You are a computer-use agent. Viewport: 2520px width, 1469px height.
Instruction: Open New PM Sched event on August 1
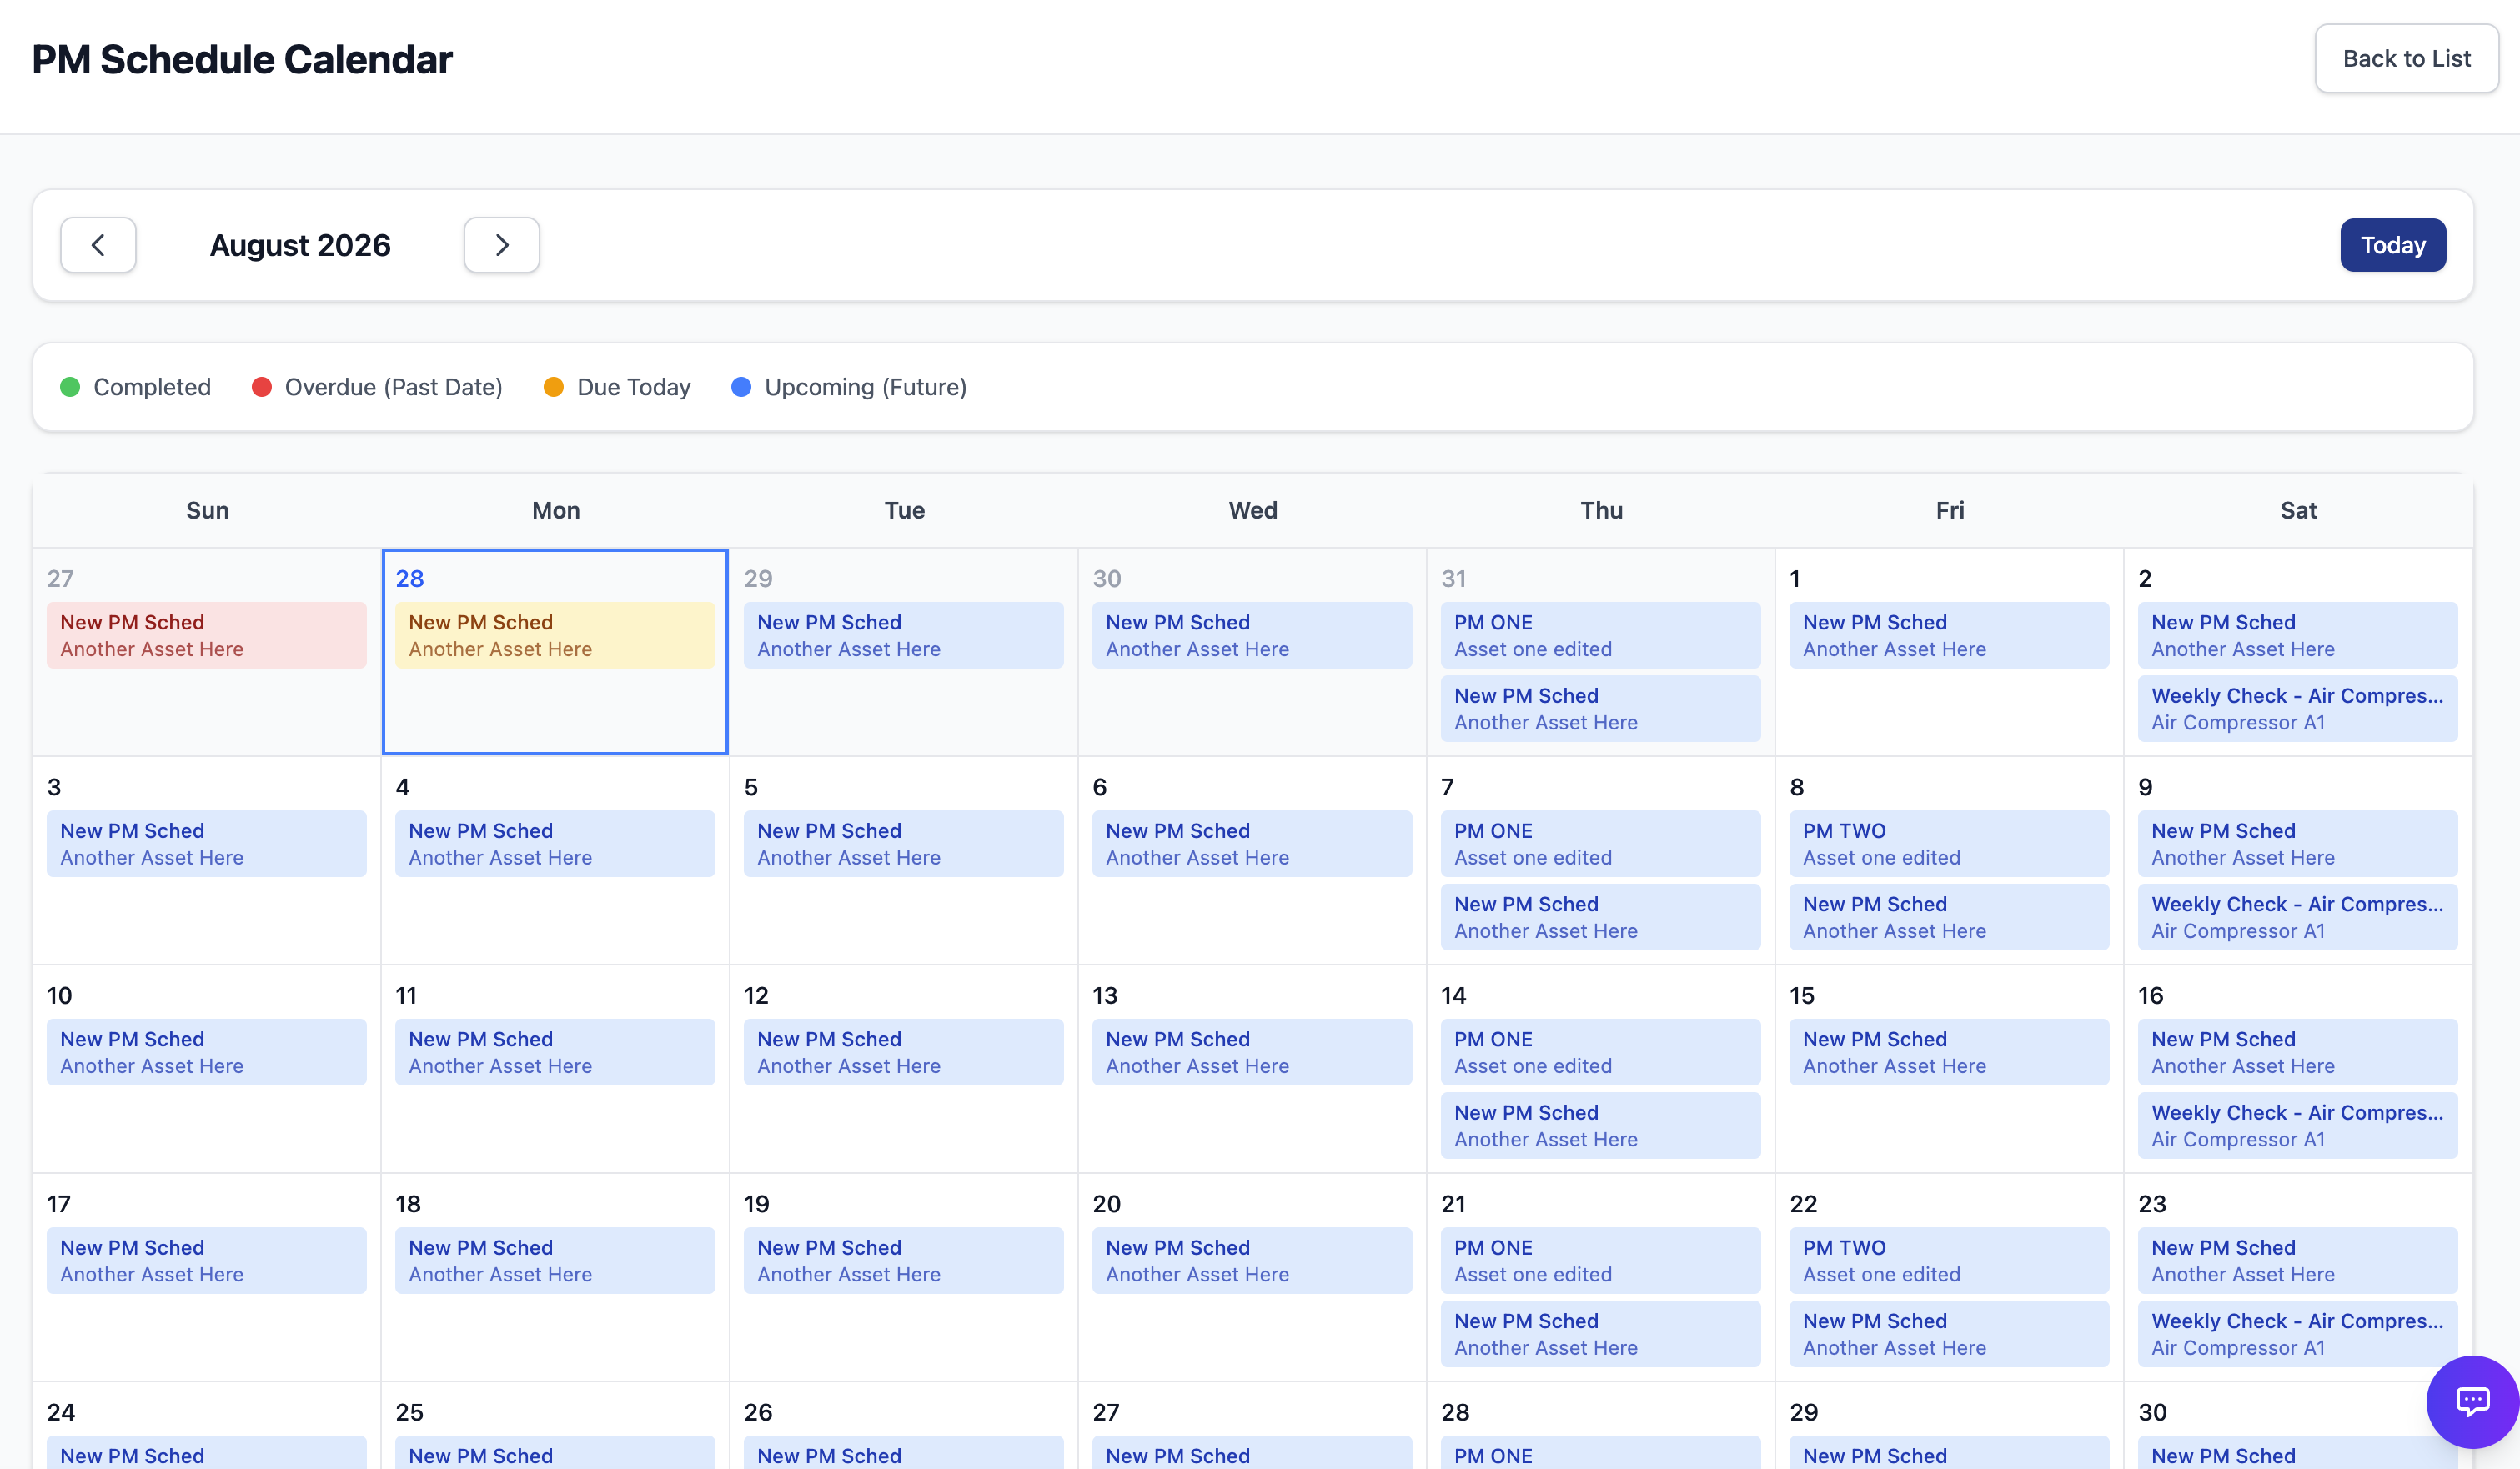click(x=1949, y=635)
